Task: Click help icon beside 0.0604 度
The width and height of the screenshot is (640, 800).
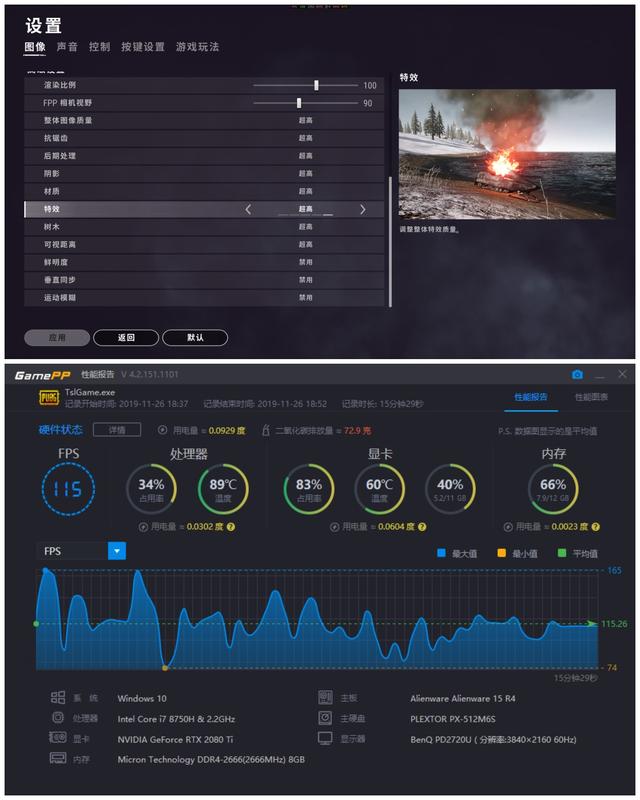Action: click(422, 527)
